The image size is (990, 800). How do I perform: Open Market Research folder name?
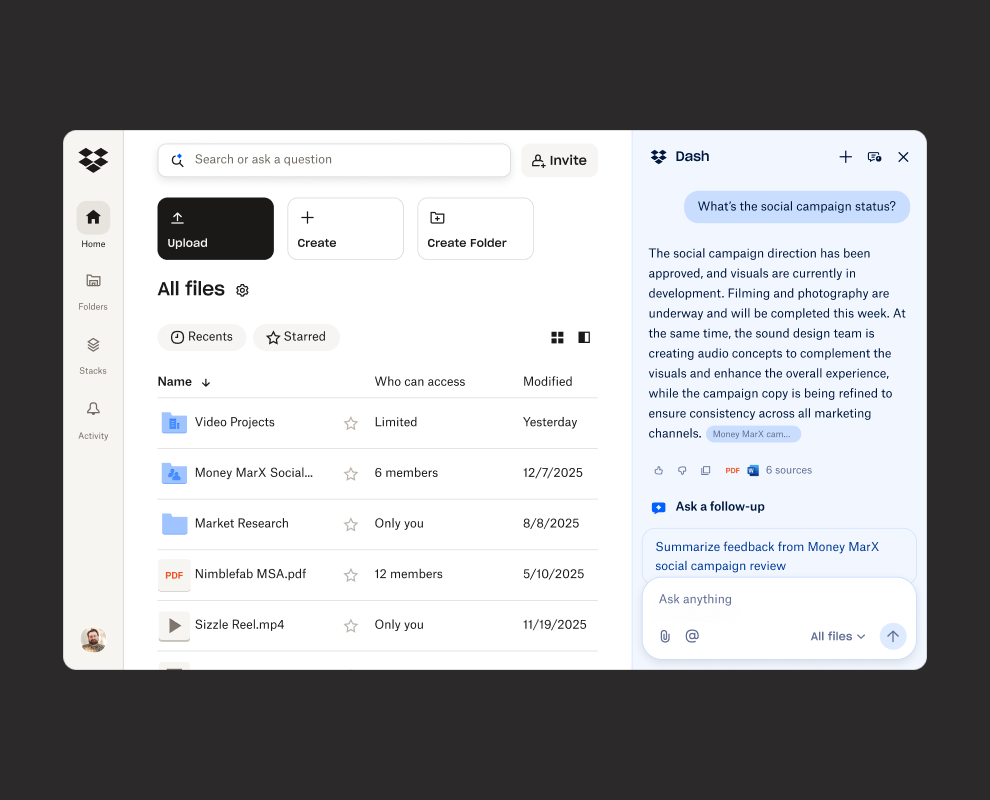(x=241, y=523)
